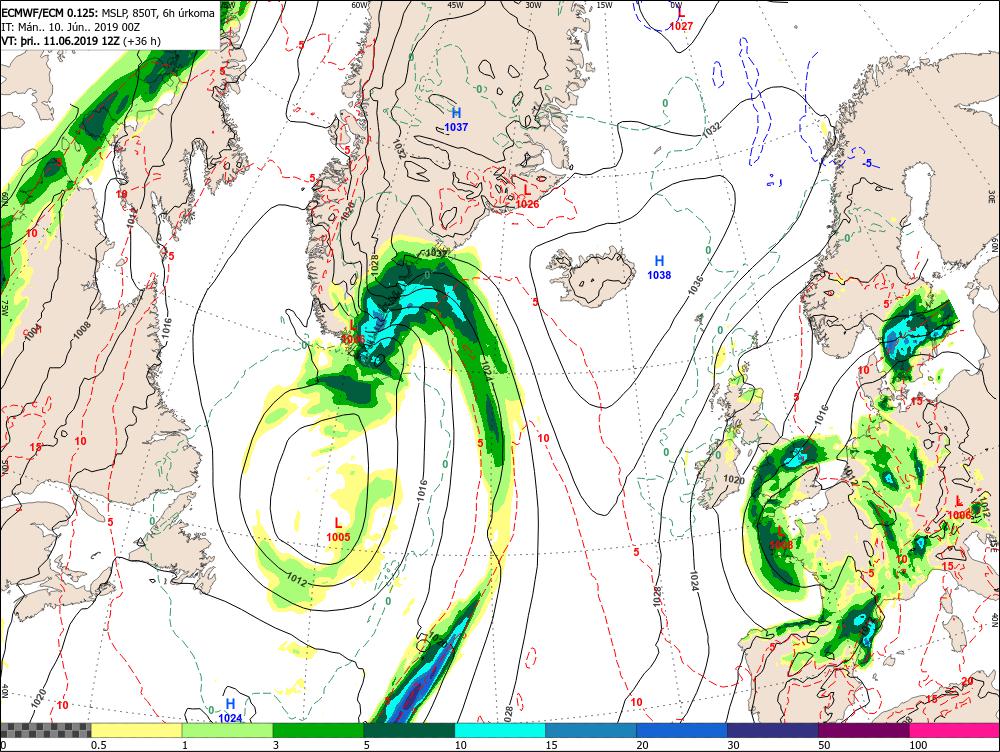This screenshot has width=1000, height=752.
Task: Select the pink 100+ legend swatch
Action: 955,730
